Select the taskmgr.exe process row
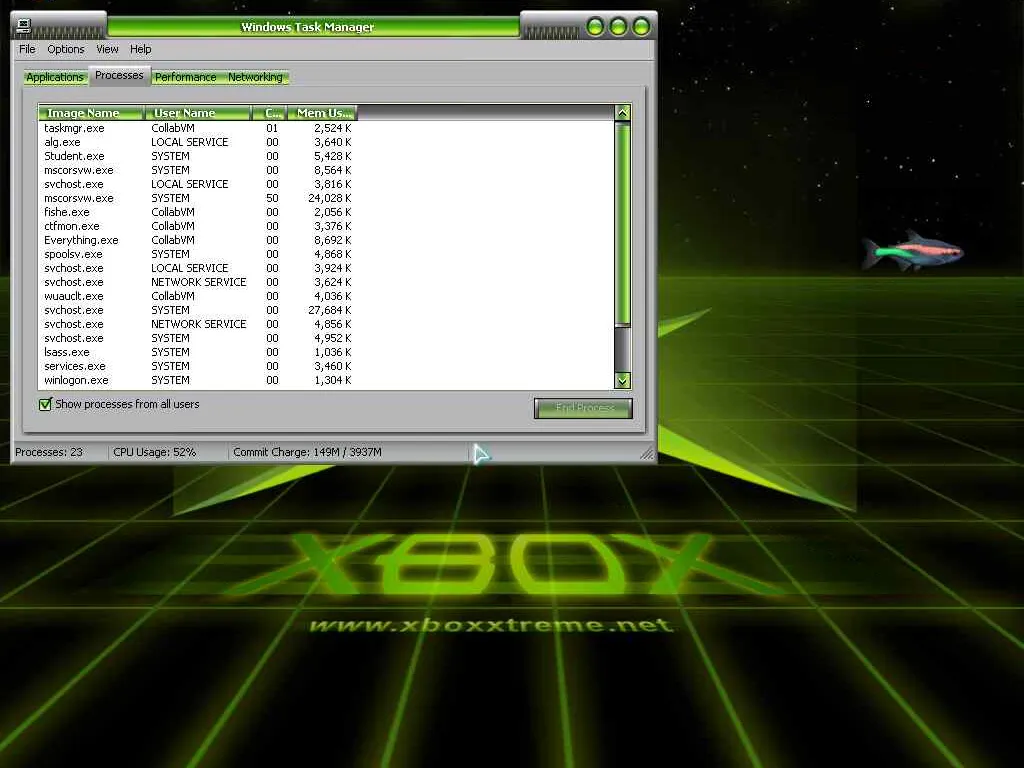Viewport: 1024px width, 768px height. [197, 128]
